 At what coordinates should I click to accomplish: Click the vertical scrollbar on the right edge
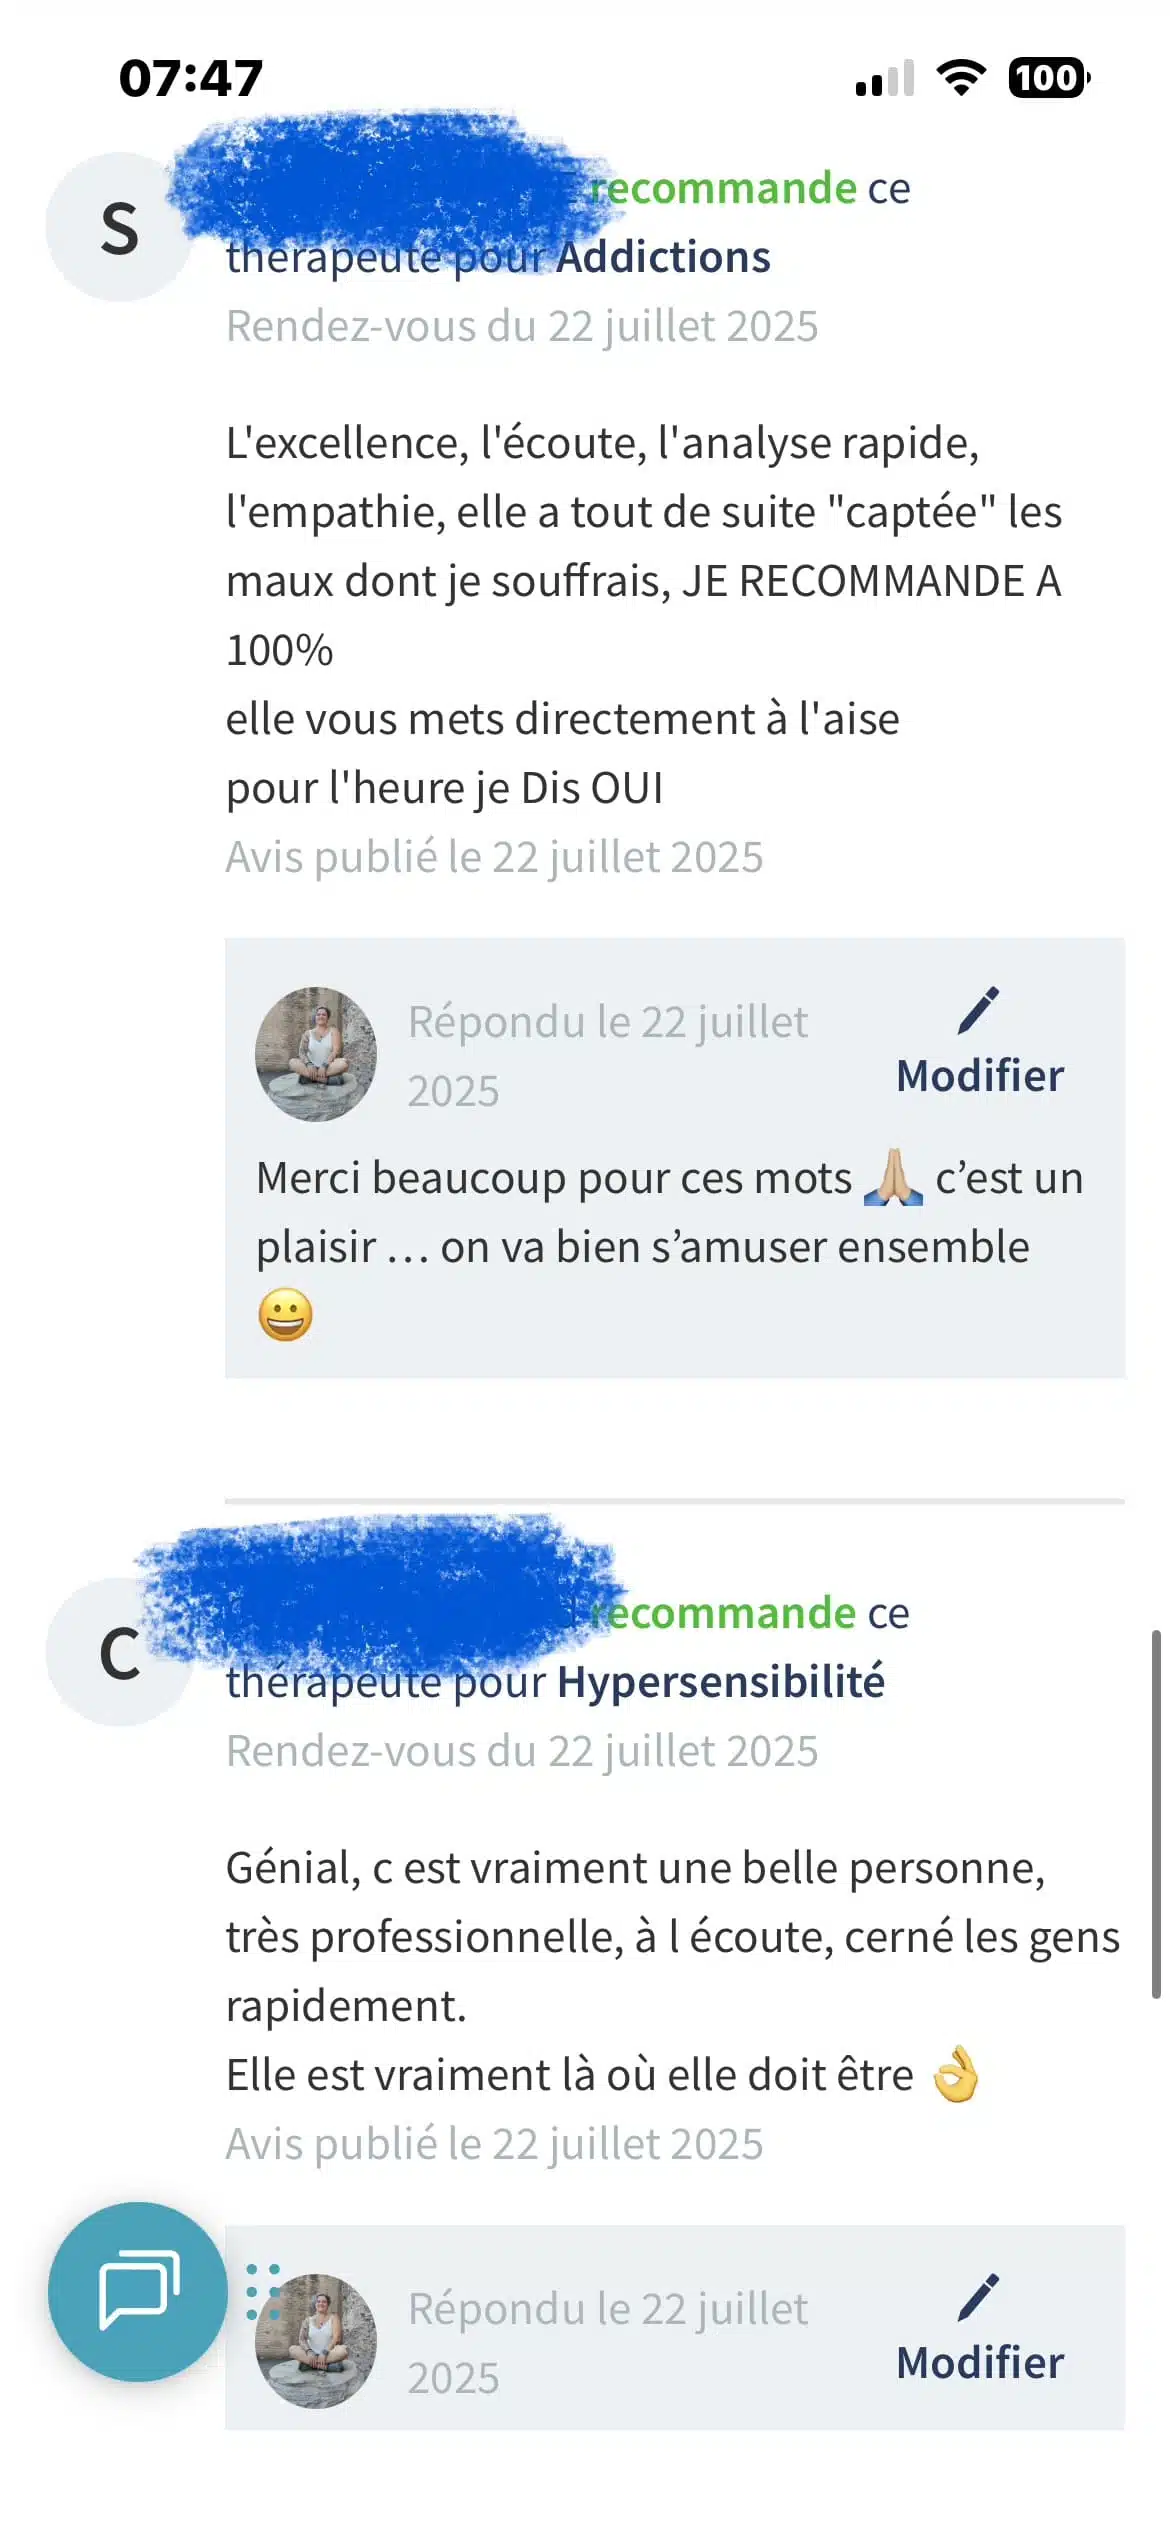point(1156,1812)
